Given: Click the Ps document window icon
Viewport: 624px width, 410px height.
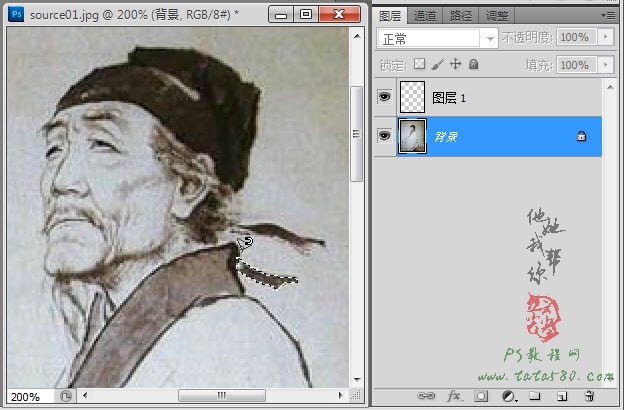Looking at the screenshot, I should point(16,15).
